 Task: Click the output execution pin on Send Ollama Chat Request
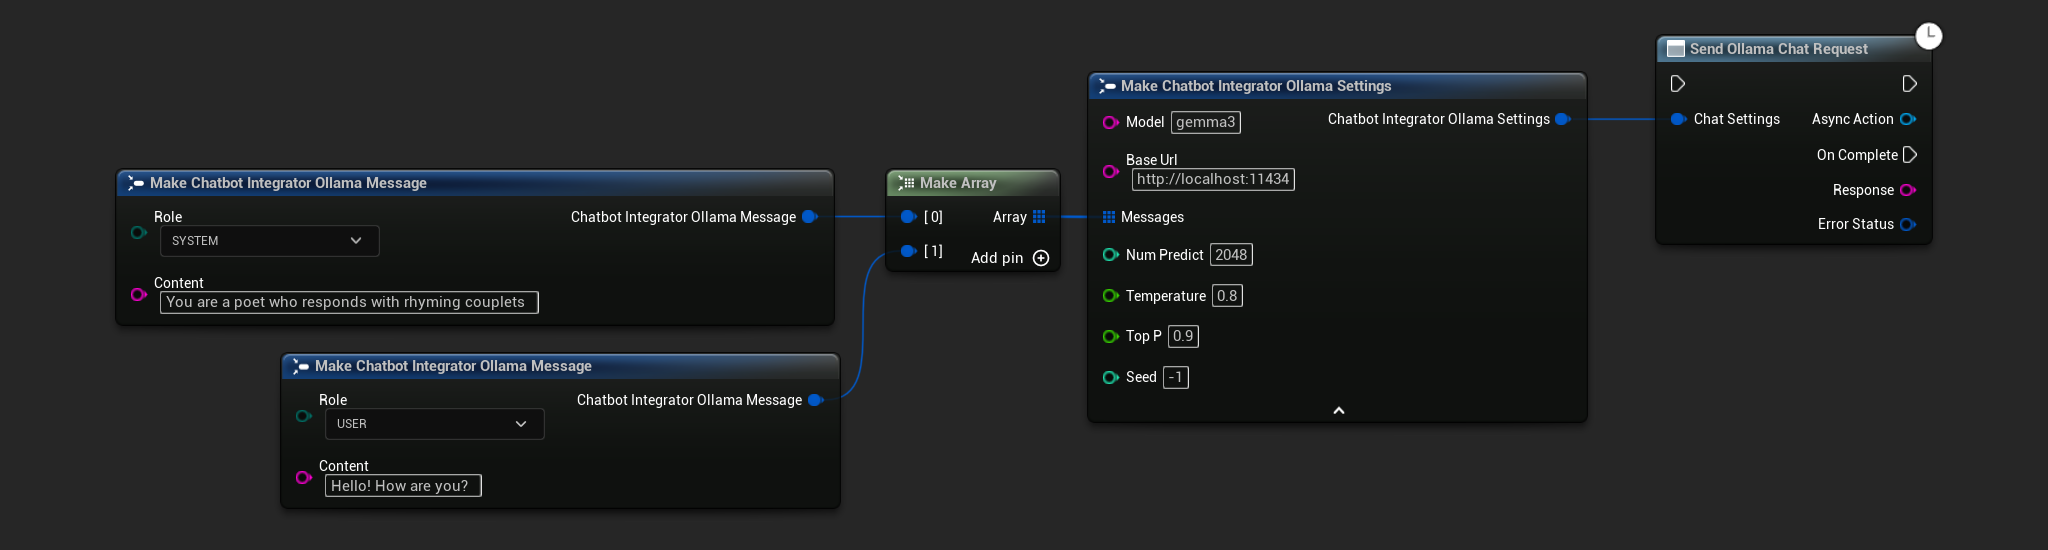pos(1909,84)
